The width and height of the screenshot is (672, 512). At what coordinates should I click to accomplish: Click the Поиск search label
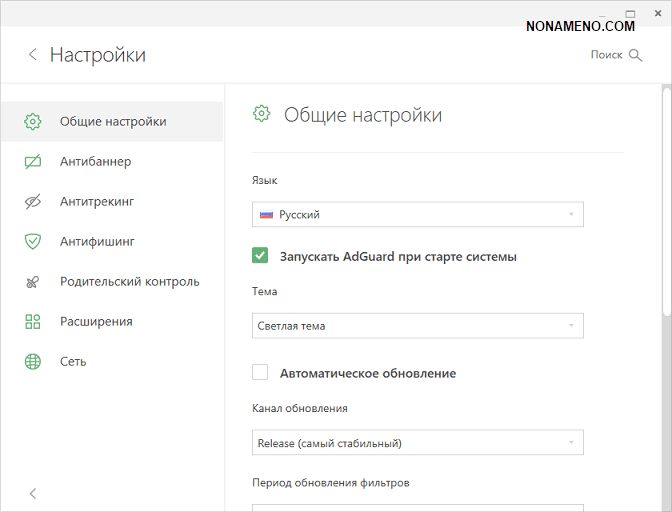tap(606, 55)
